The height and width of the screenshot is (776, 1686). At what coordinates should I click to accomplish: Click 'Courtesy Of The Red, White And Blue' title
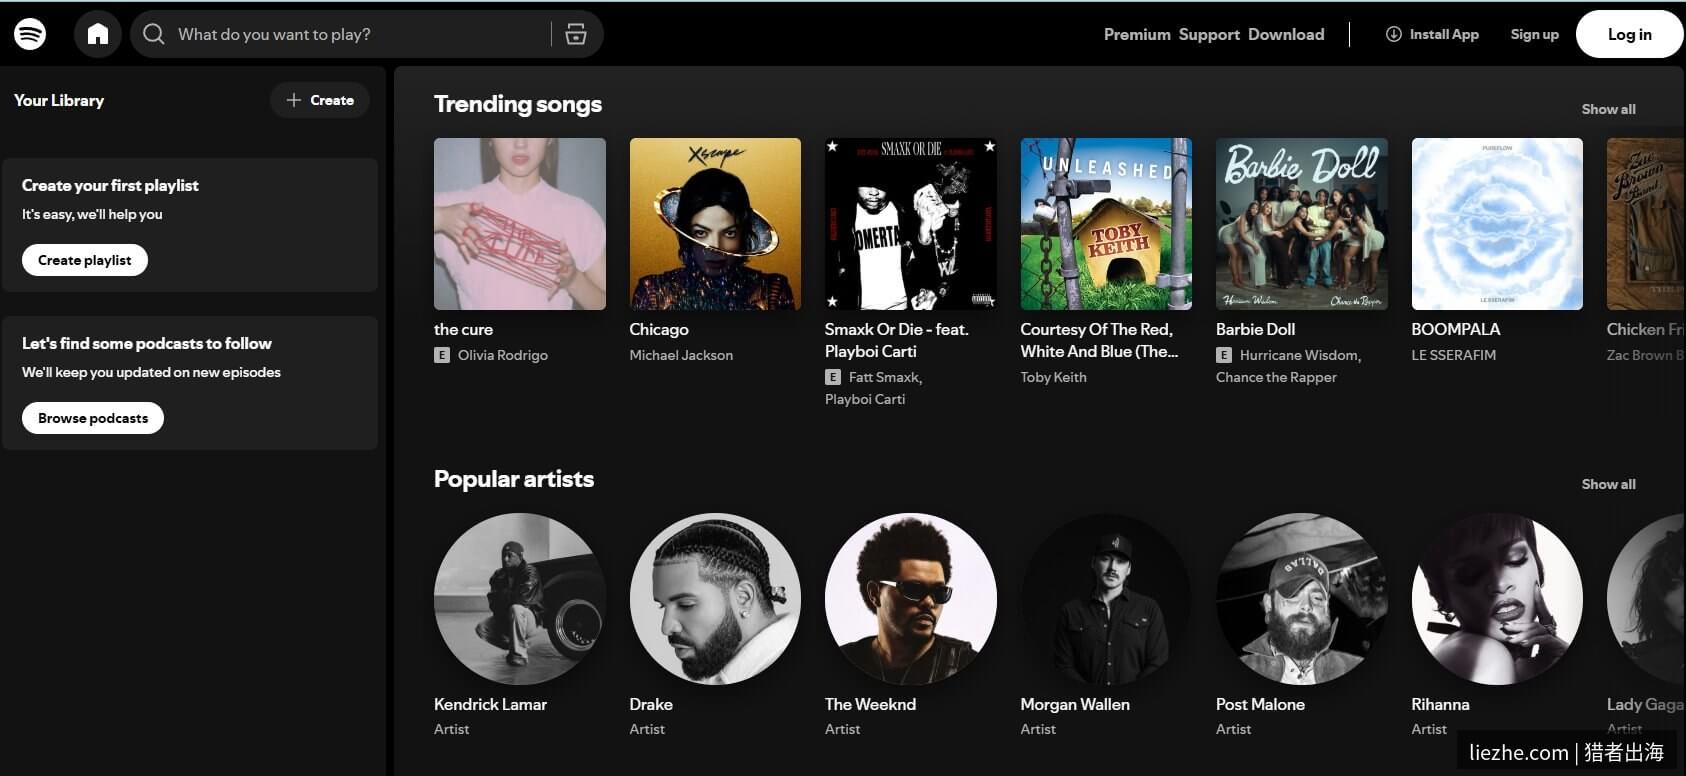coord(1099,340)
